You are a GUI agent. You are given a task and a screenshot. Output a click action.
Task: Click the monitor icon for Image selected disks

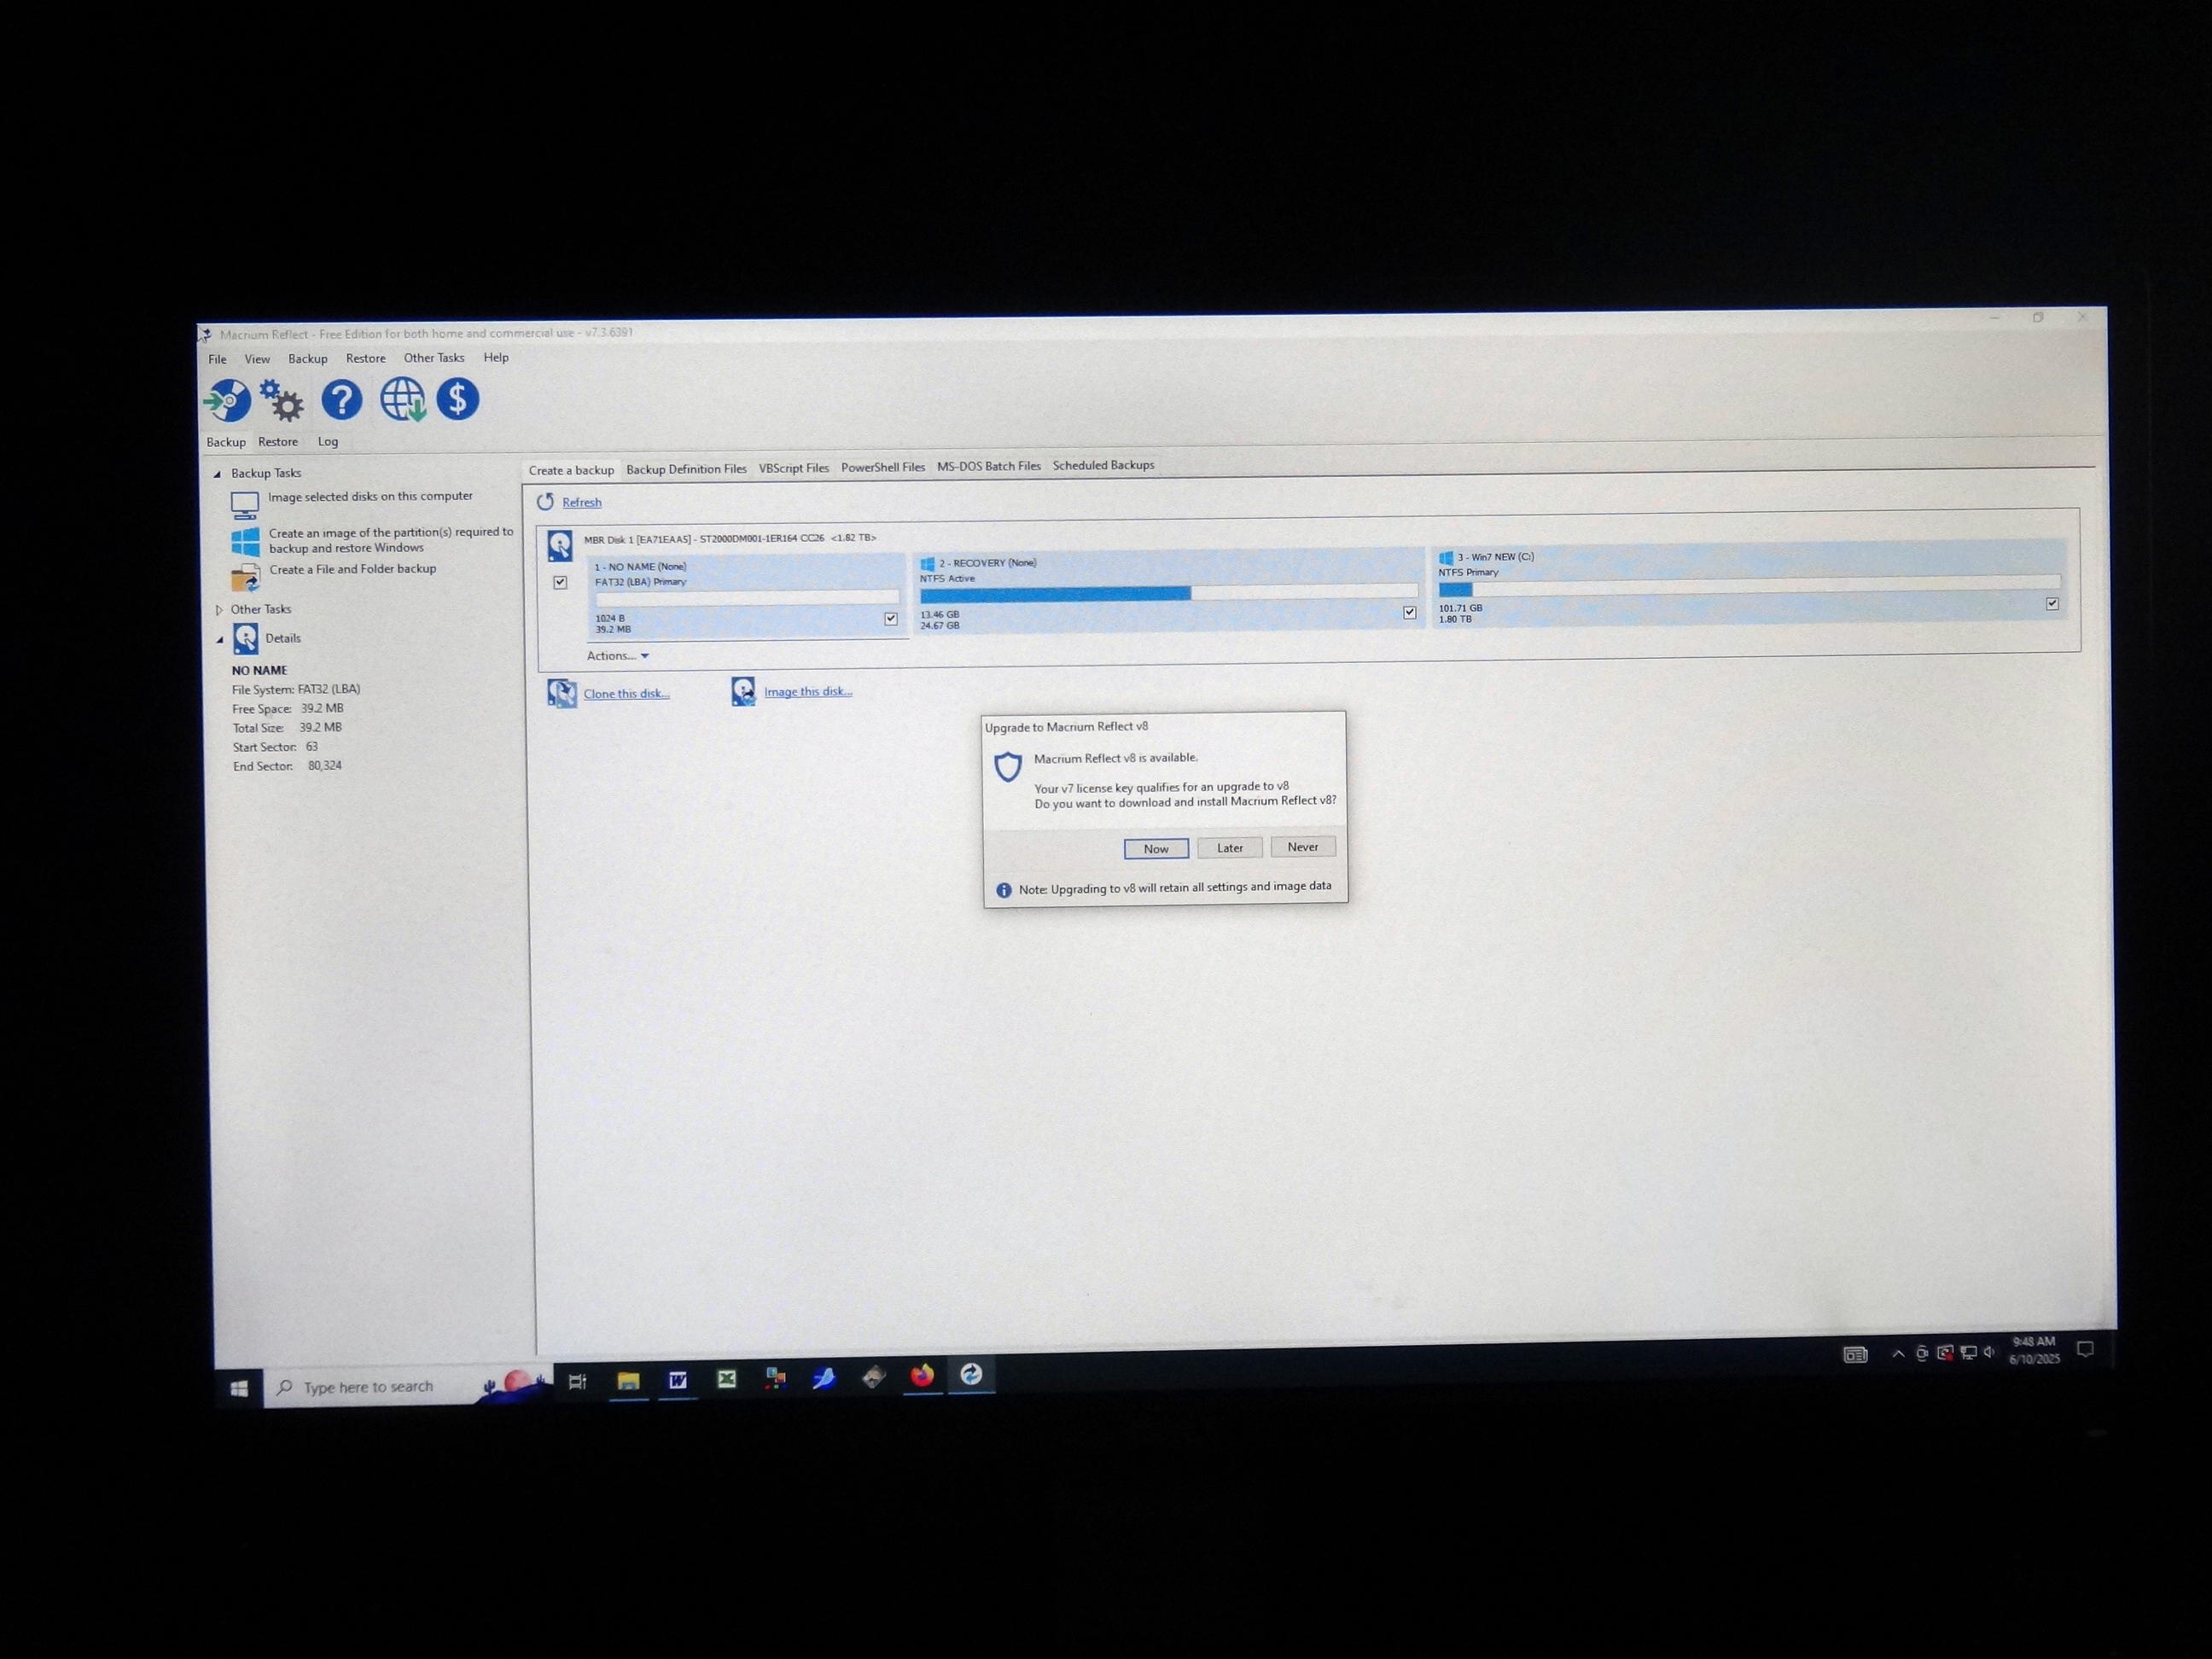[x=245, y=505]
